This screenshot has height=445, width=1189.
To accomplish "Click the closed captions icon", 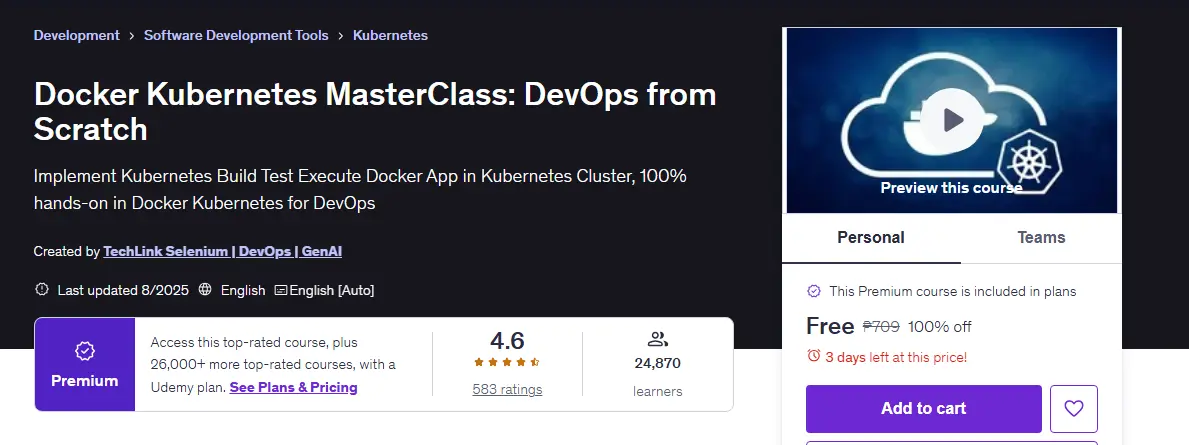I will [281, 290].
